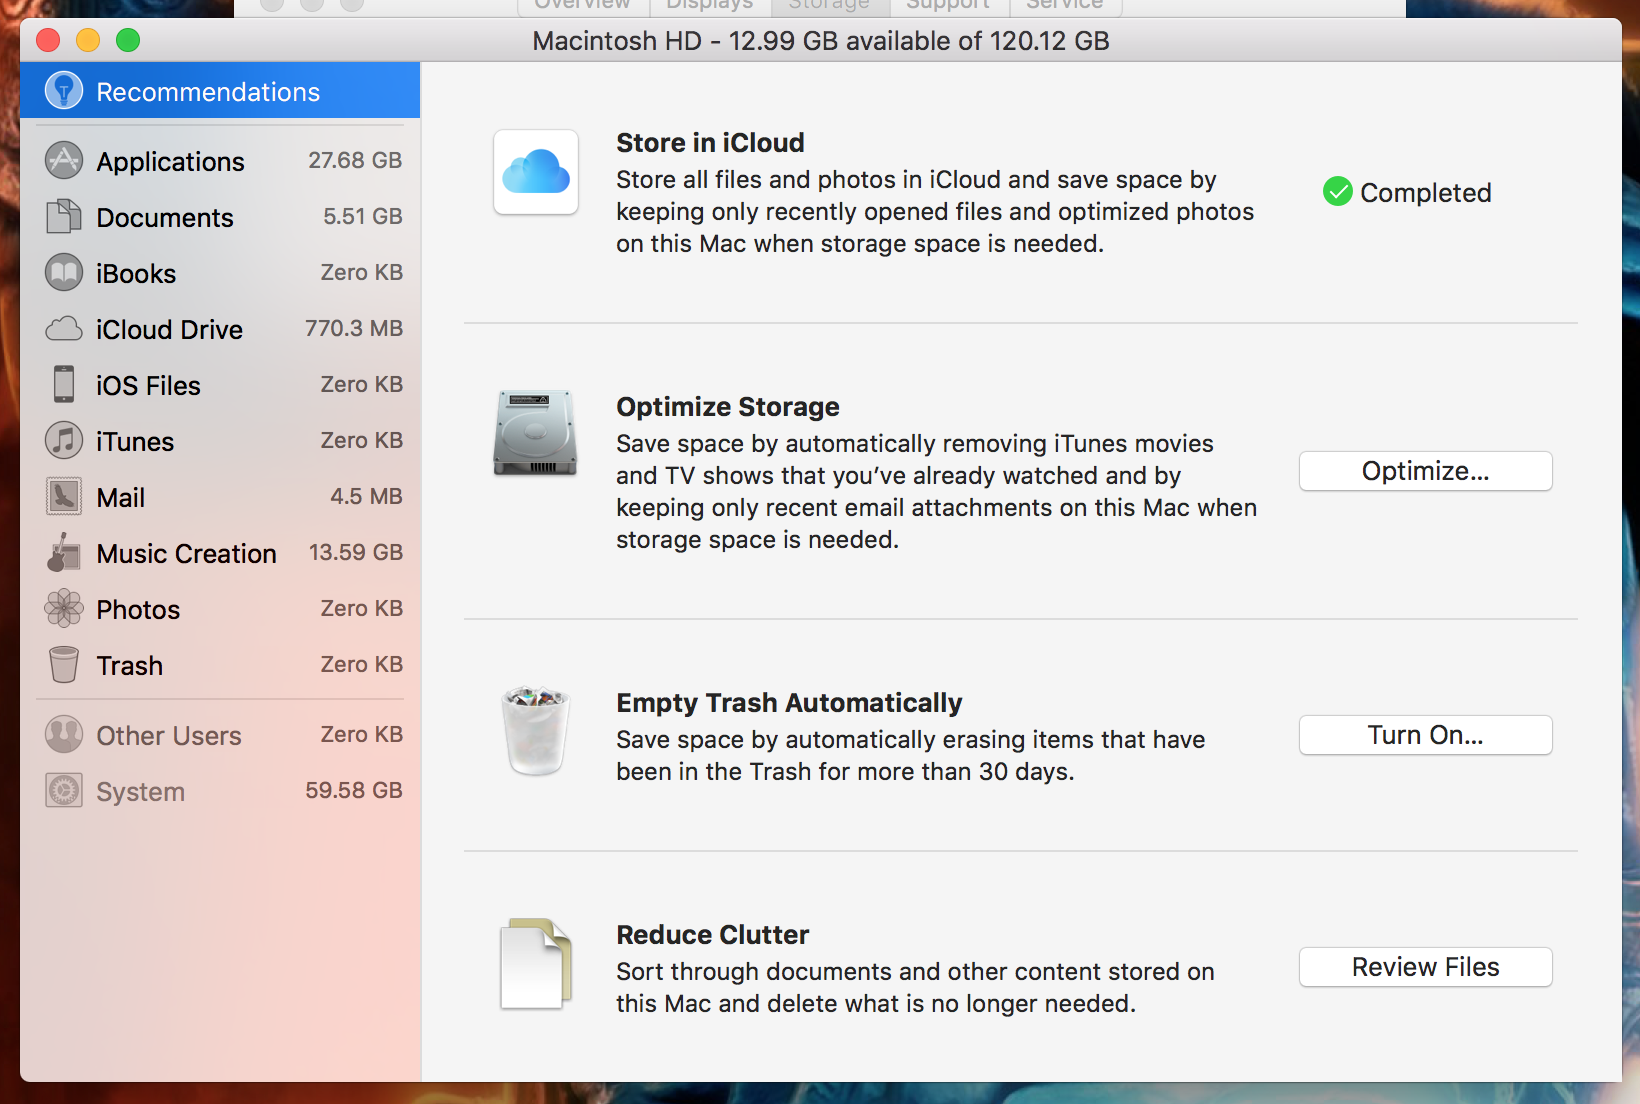Click the iBooks book icon

pos(64,272)
